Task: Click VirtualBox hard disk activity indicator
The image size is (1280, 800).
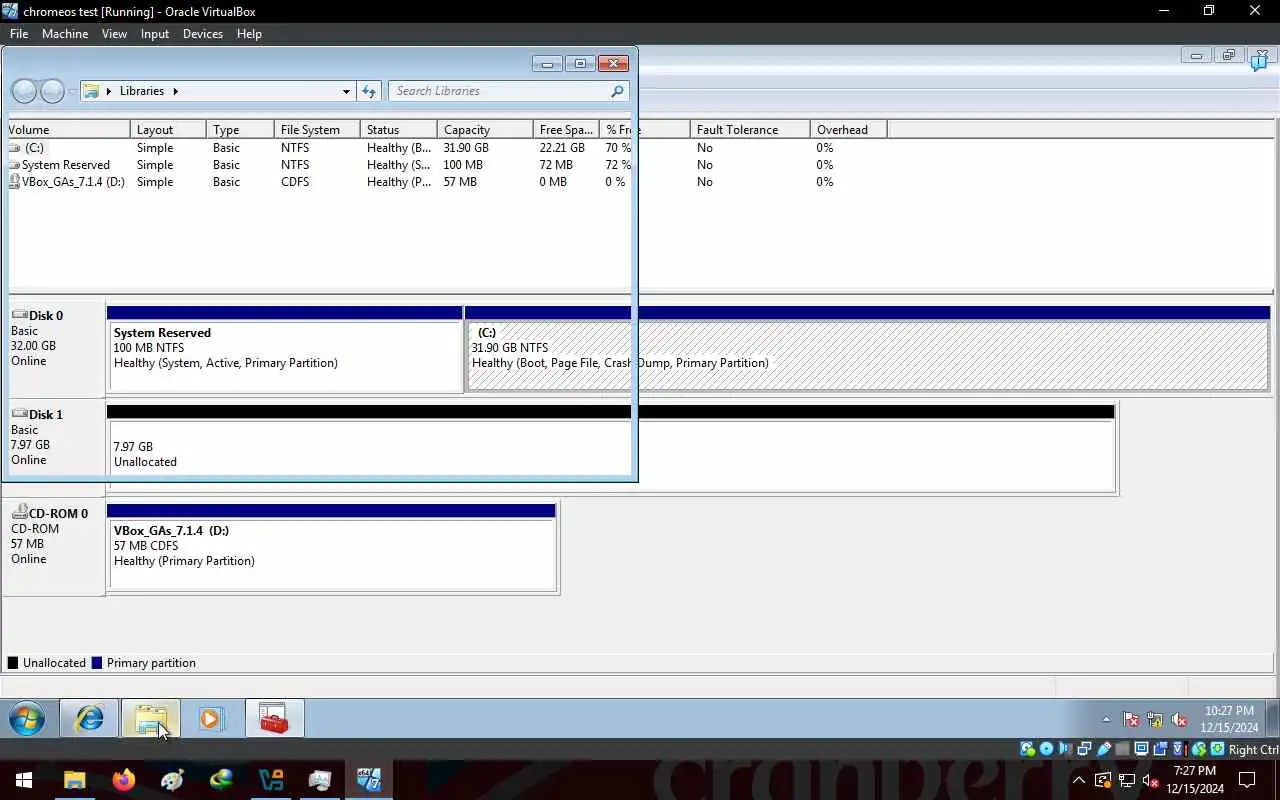Action: pos(1027,749)
